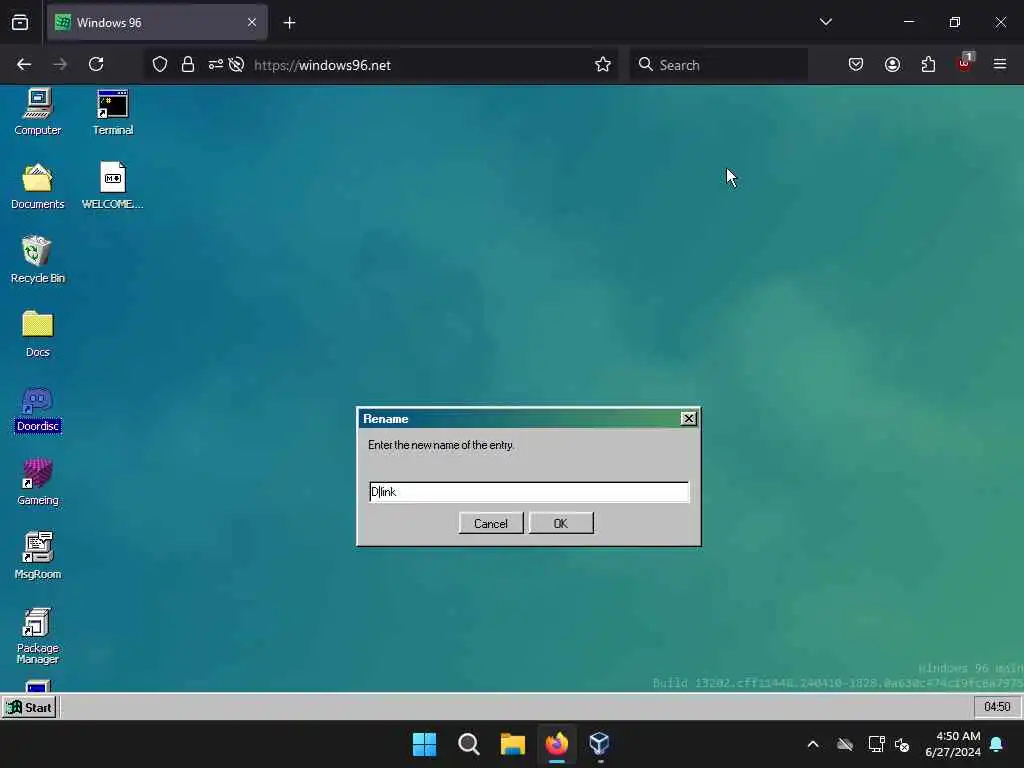Reload the current page
1024x768 pixels.
tap(96, 64)
